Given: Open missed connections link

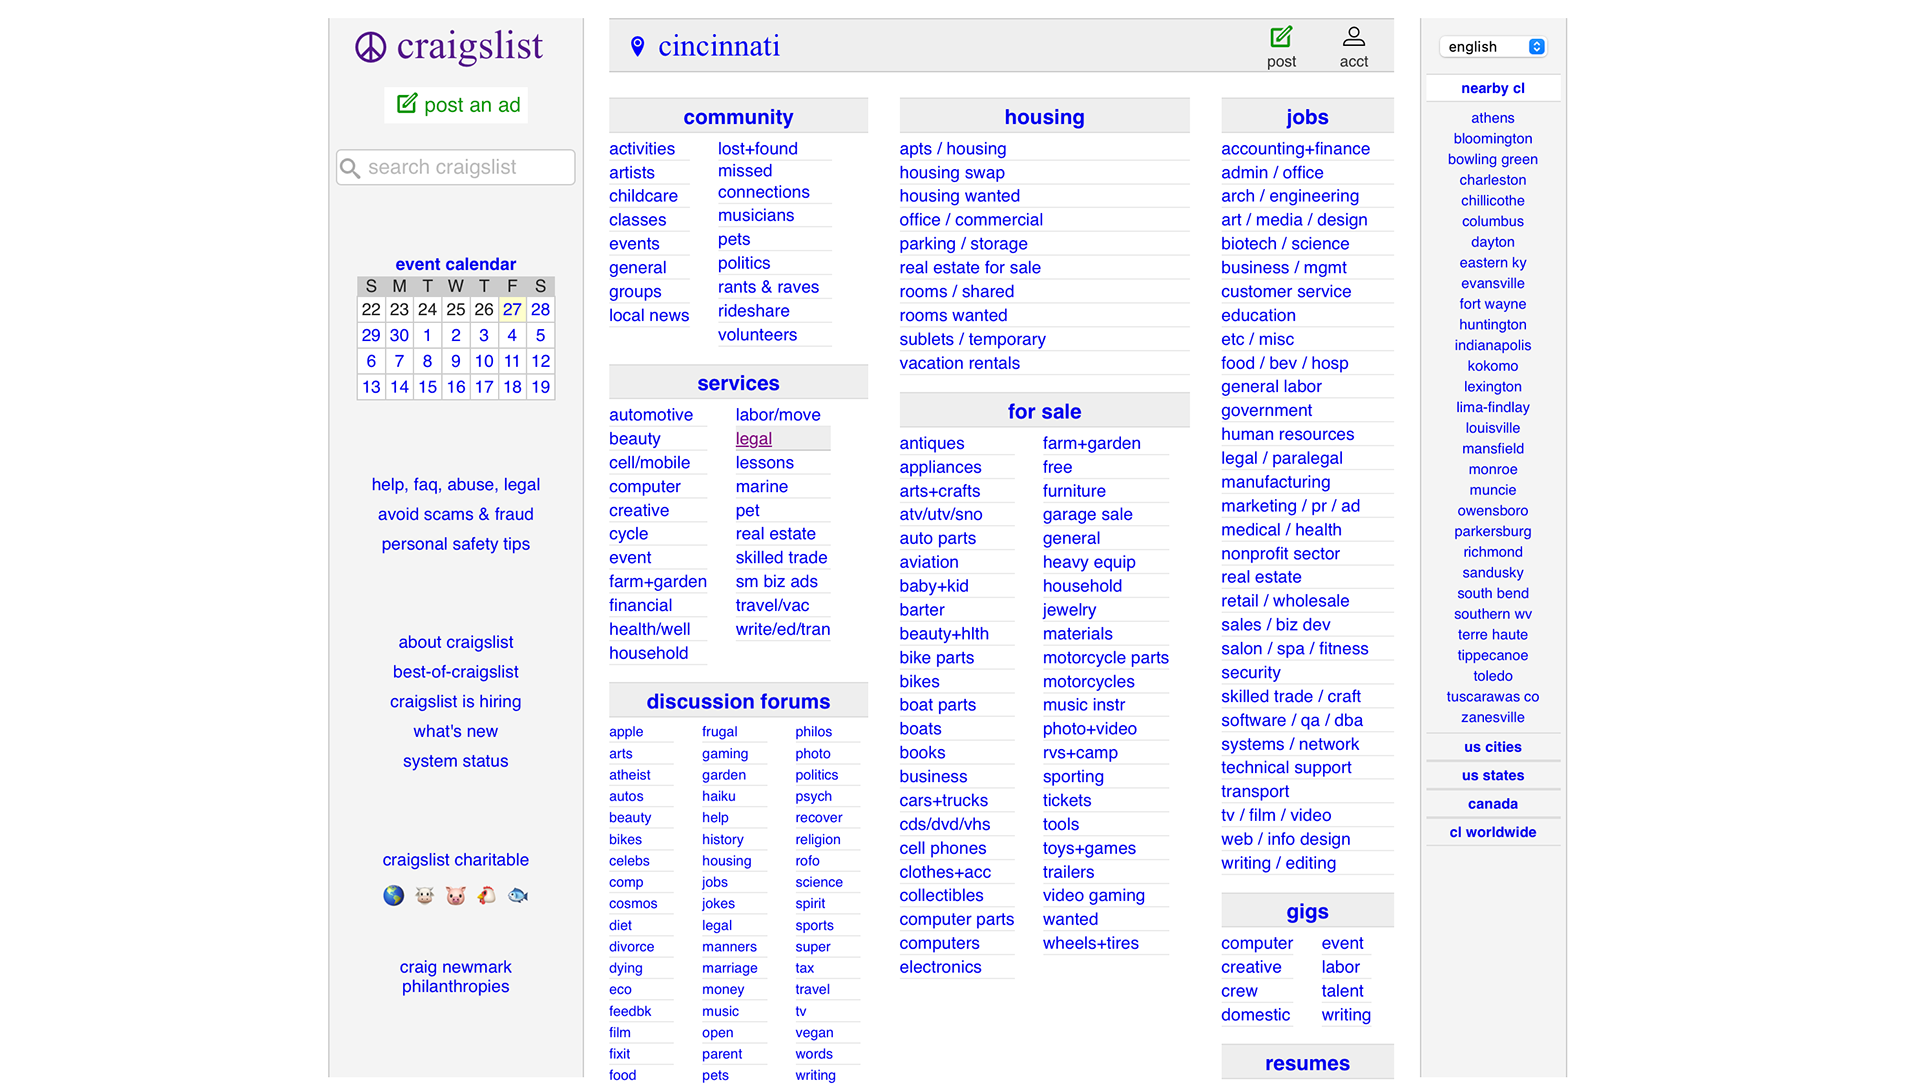Looking at the screenshot, I should pyautogui.click(x=763, y=181).
